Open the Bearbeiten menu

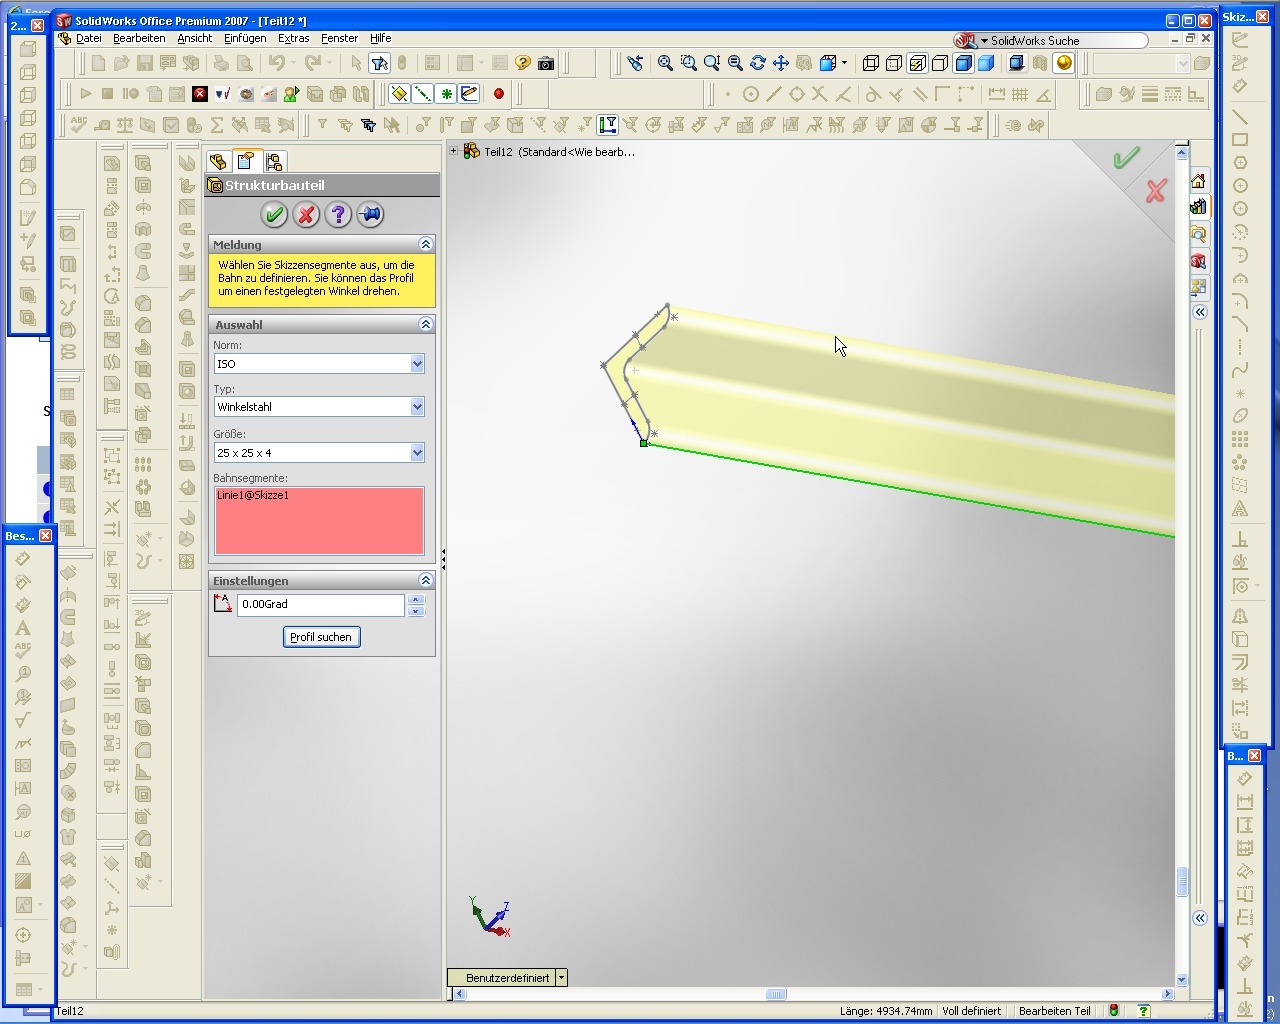(139, 38)
